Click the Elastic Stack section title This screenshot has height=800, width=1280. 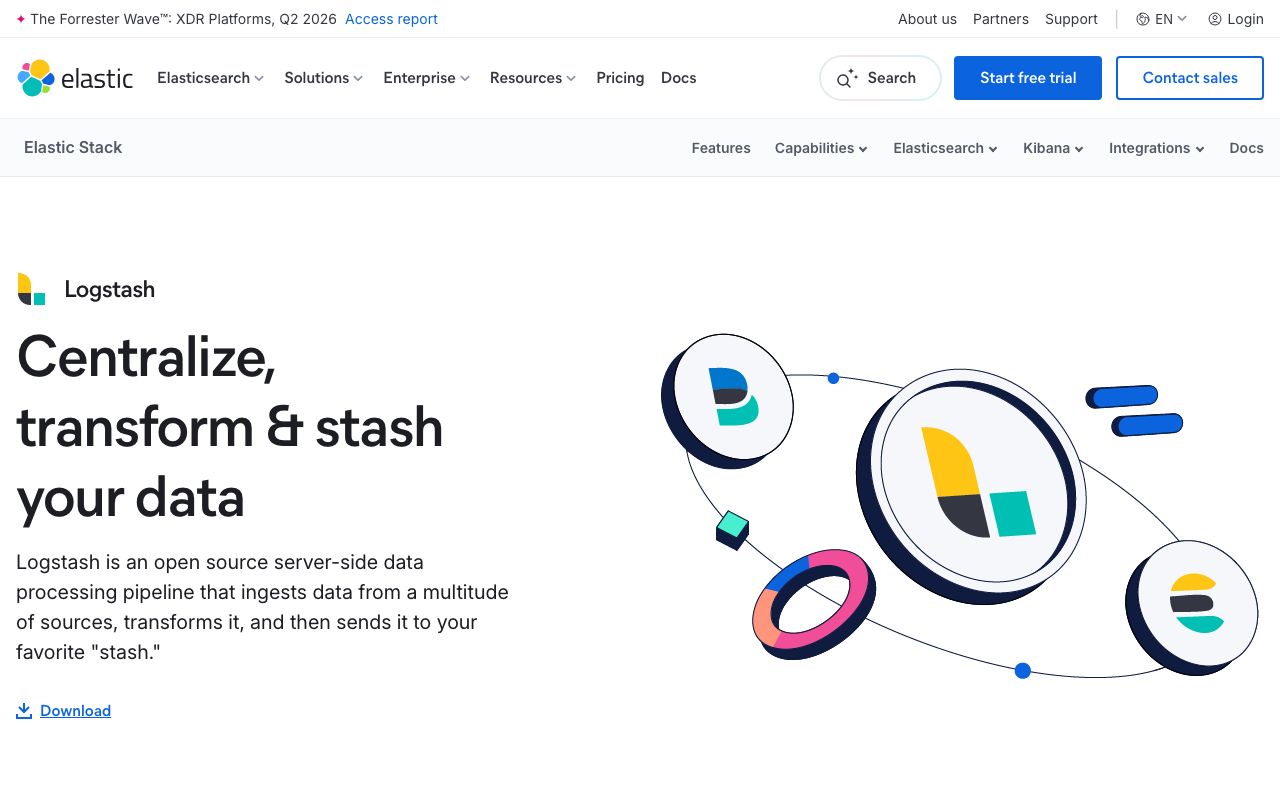point(73,147)
